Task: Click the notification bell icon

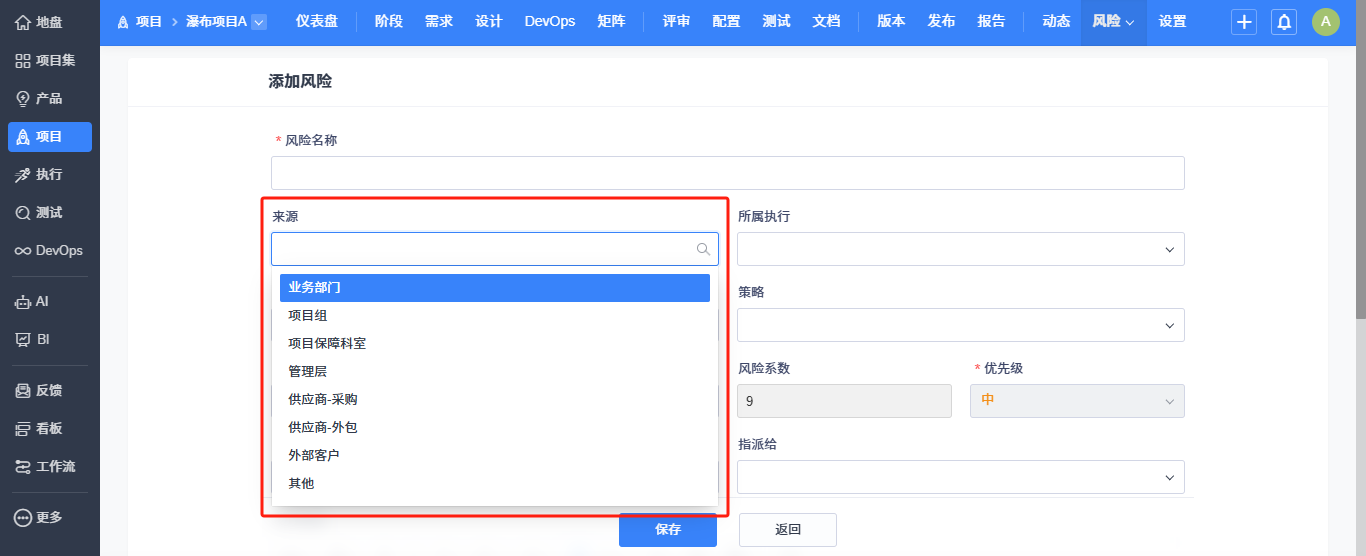Action: click(x=1284, y=22)
